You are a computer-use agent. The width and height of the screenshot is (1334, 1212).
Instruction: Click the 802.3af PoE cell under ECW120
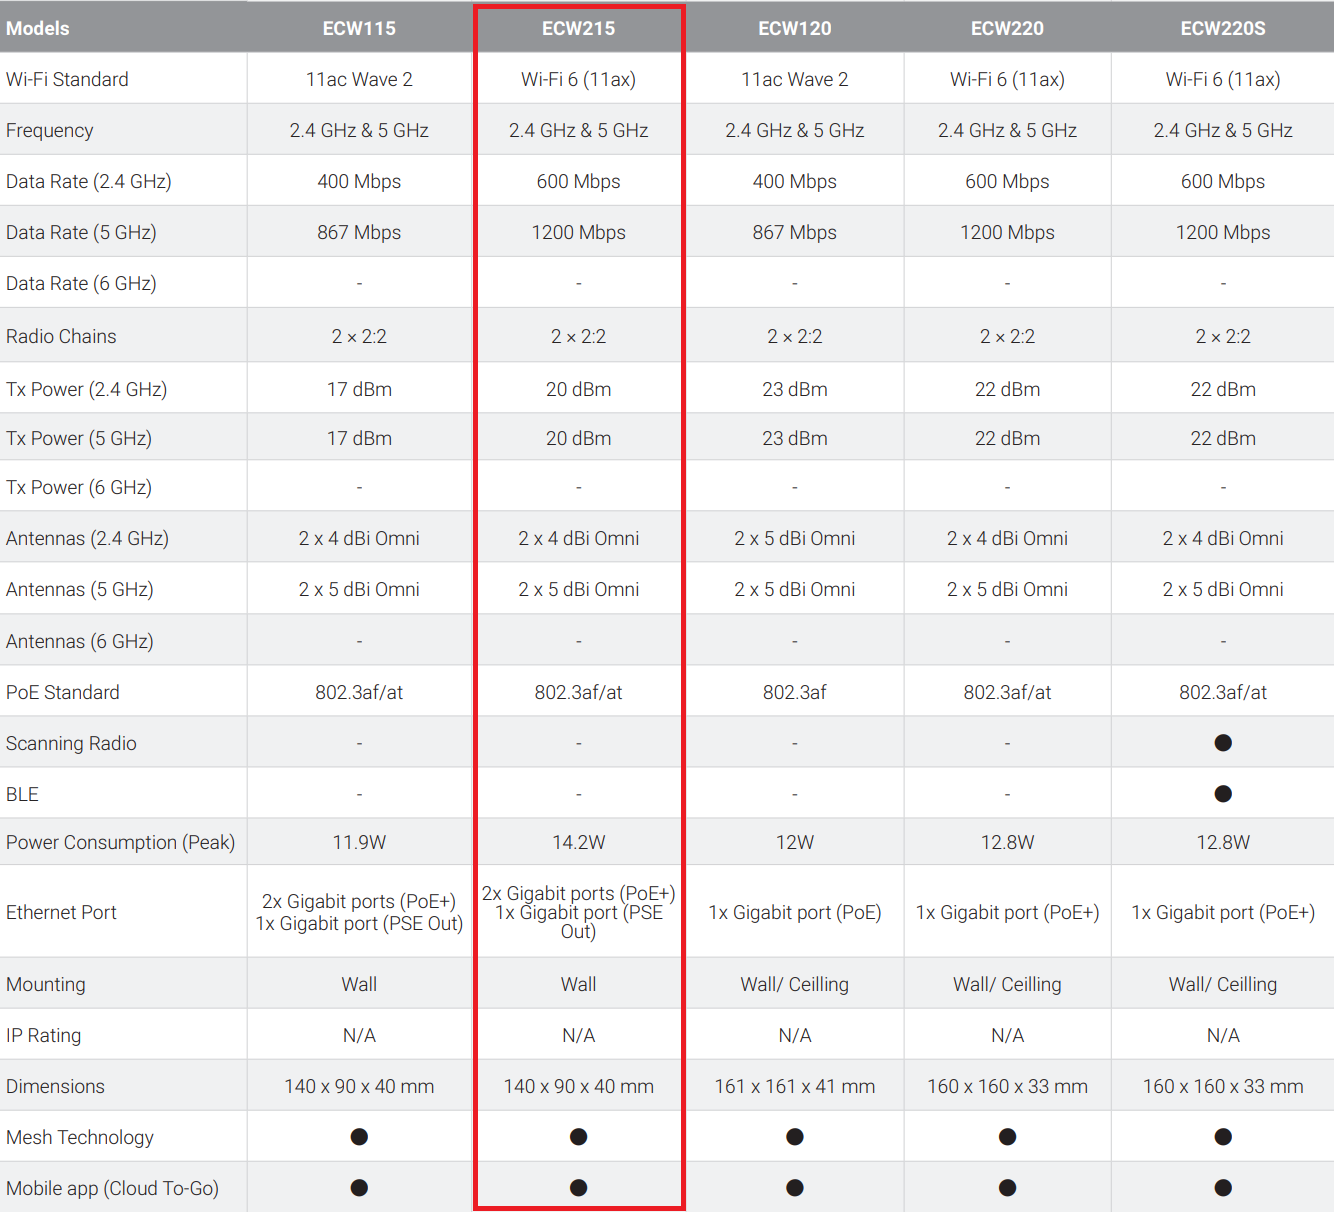coord(795,692)
